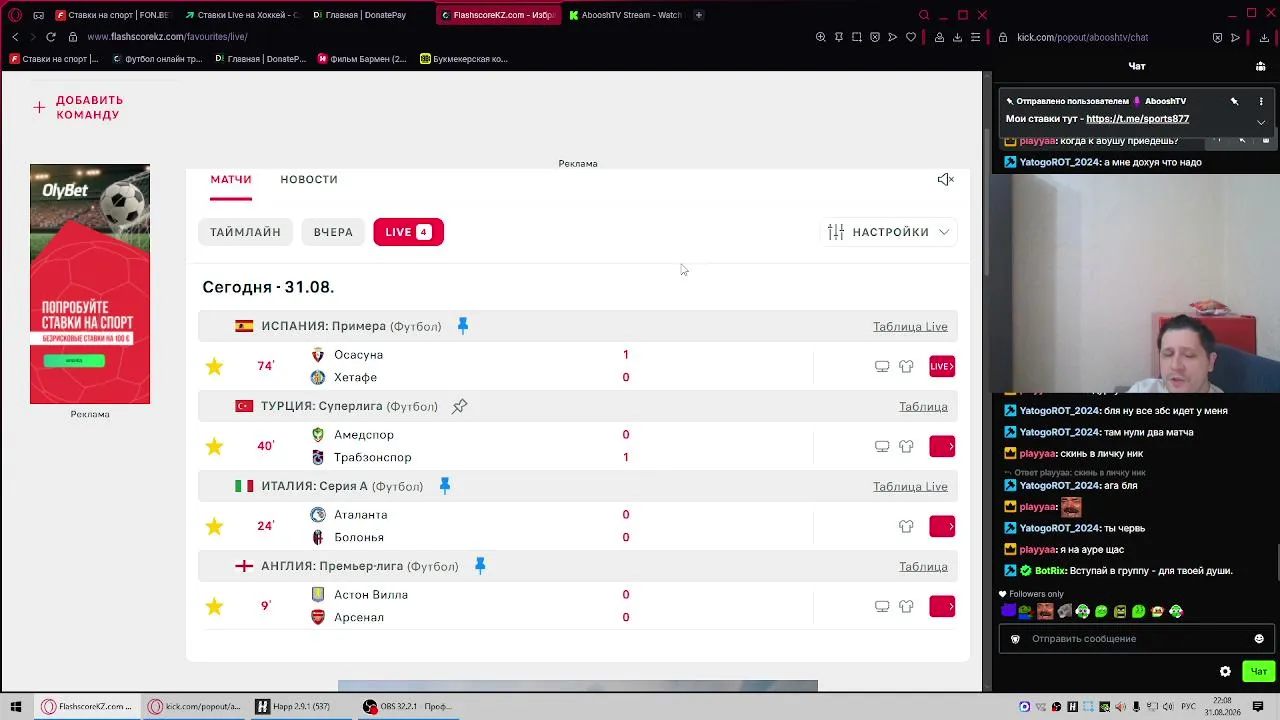Open TV icon for Amedspor vs Trabzonspor
This screenshot has width=1280, height=720.
click(x=882, y=446)
